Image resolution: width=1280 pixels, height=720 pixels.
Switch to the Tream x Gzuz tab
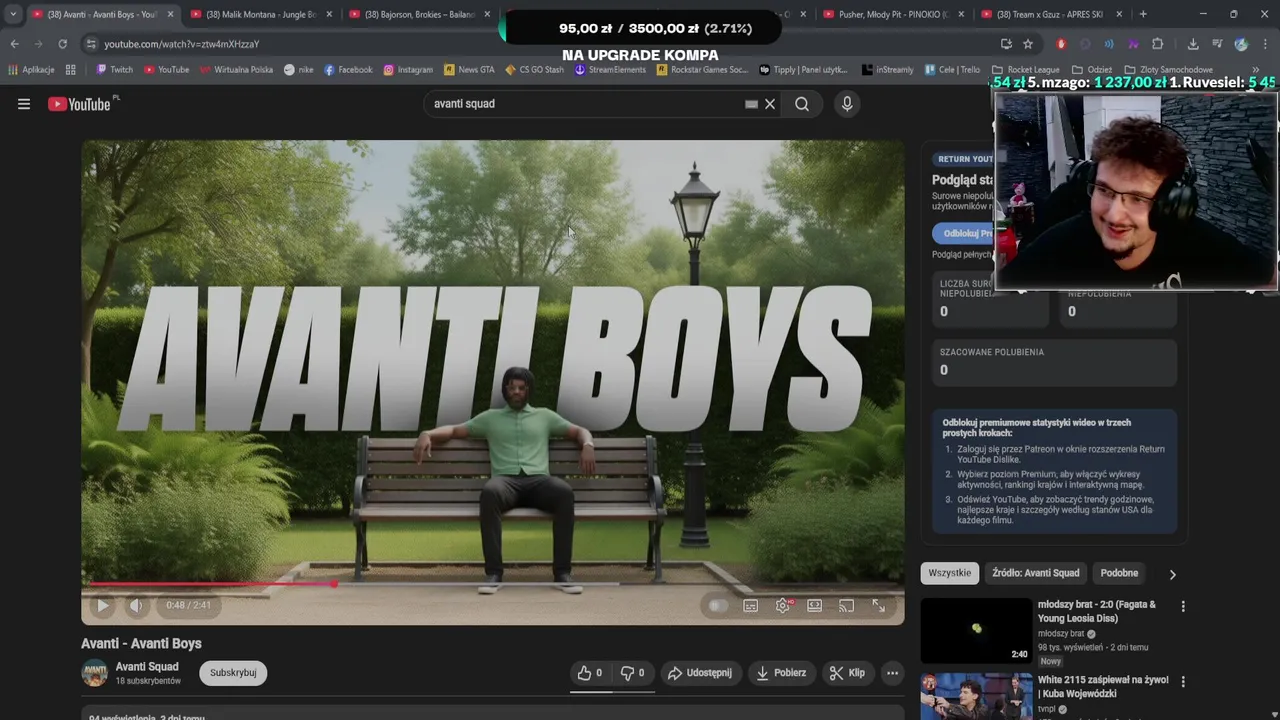(1050, 14)
